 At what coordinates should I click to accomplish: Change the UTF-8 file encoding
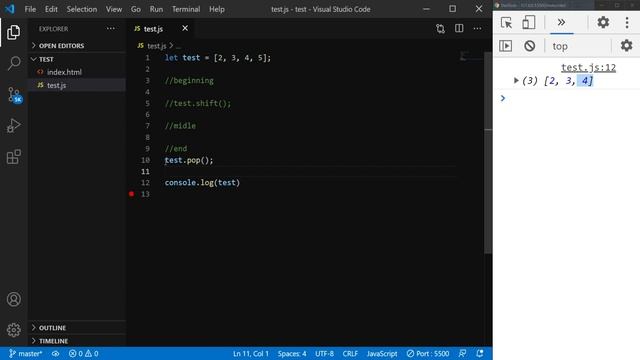tap(324, 353)
